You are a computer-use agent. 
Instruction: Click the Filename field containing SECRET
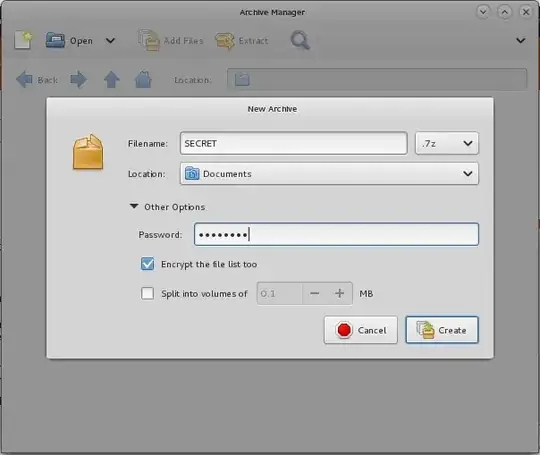pos(293,143)
